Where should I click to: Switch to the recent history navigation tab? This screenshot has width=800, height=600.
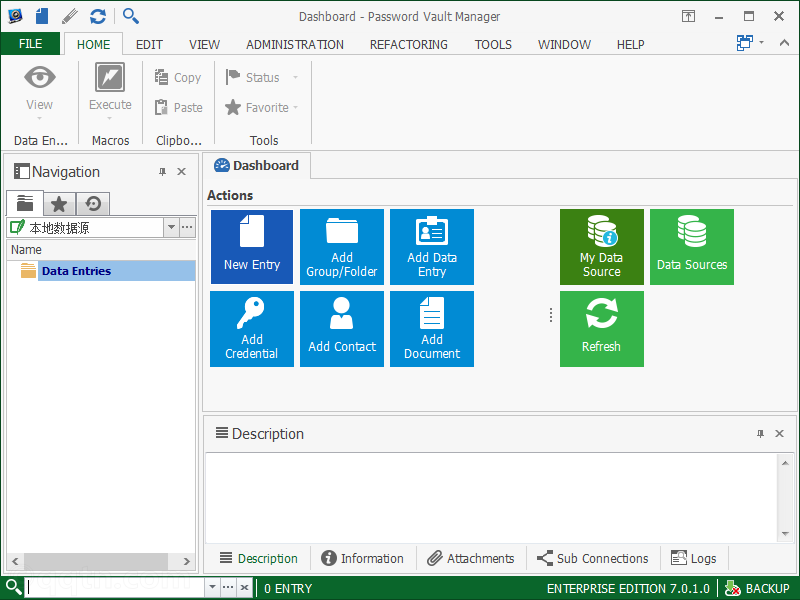coord(93,204)
